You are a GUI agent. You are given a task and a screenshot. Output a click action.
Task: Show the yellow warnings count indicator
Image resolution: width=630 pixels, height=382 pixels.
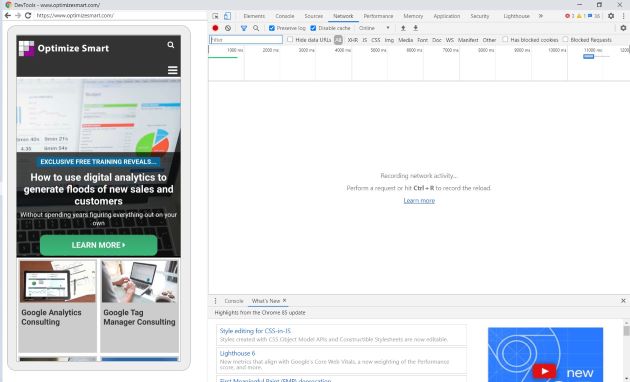click(581, 16)
